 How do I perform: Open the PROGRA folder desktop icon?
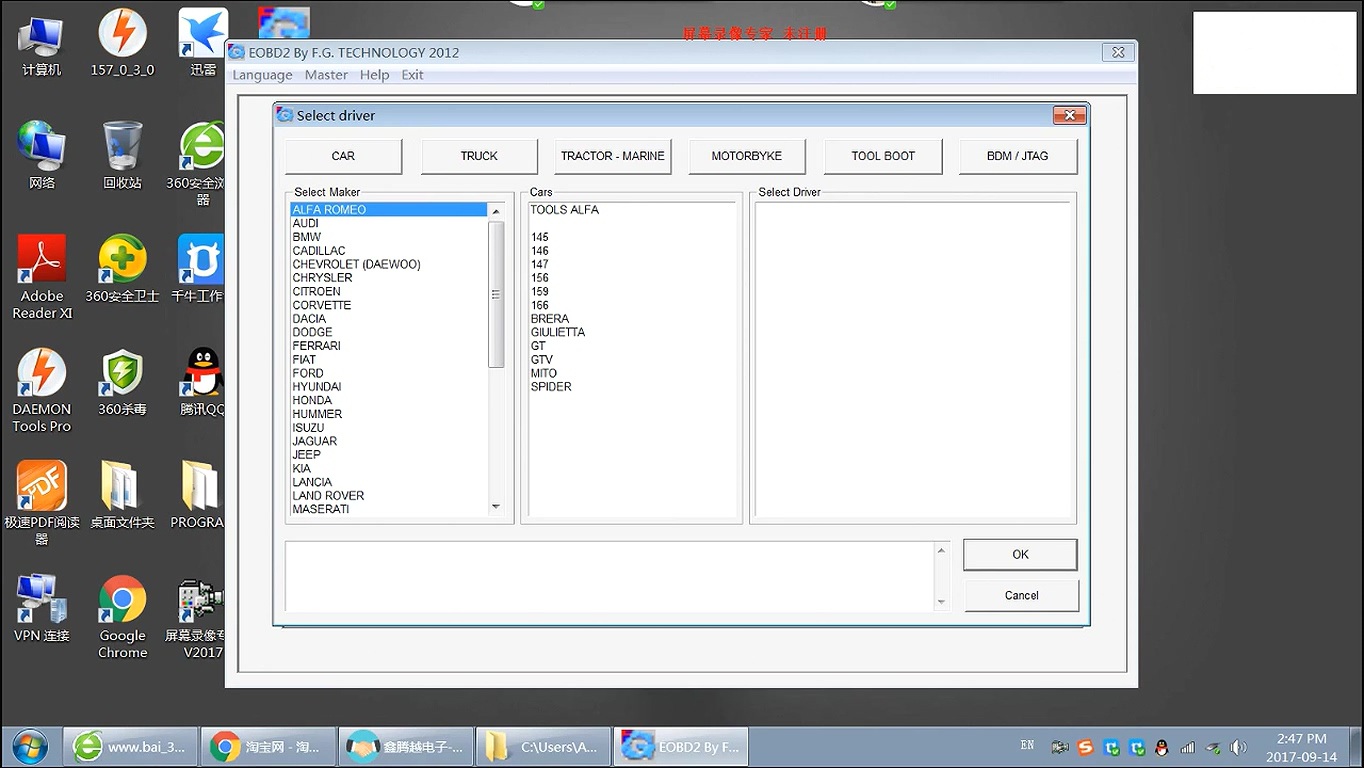198,494
